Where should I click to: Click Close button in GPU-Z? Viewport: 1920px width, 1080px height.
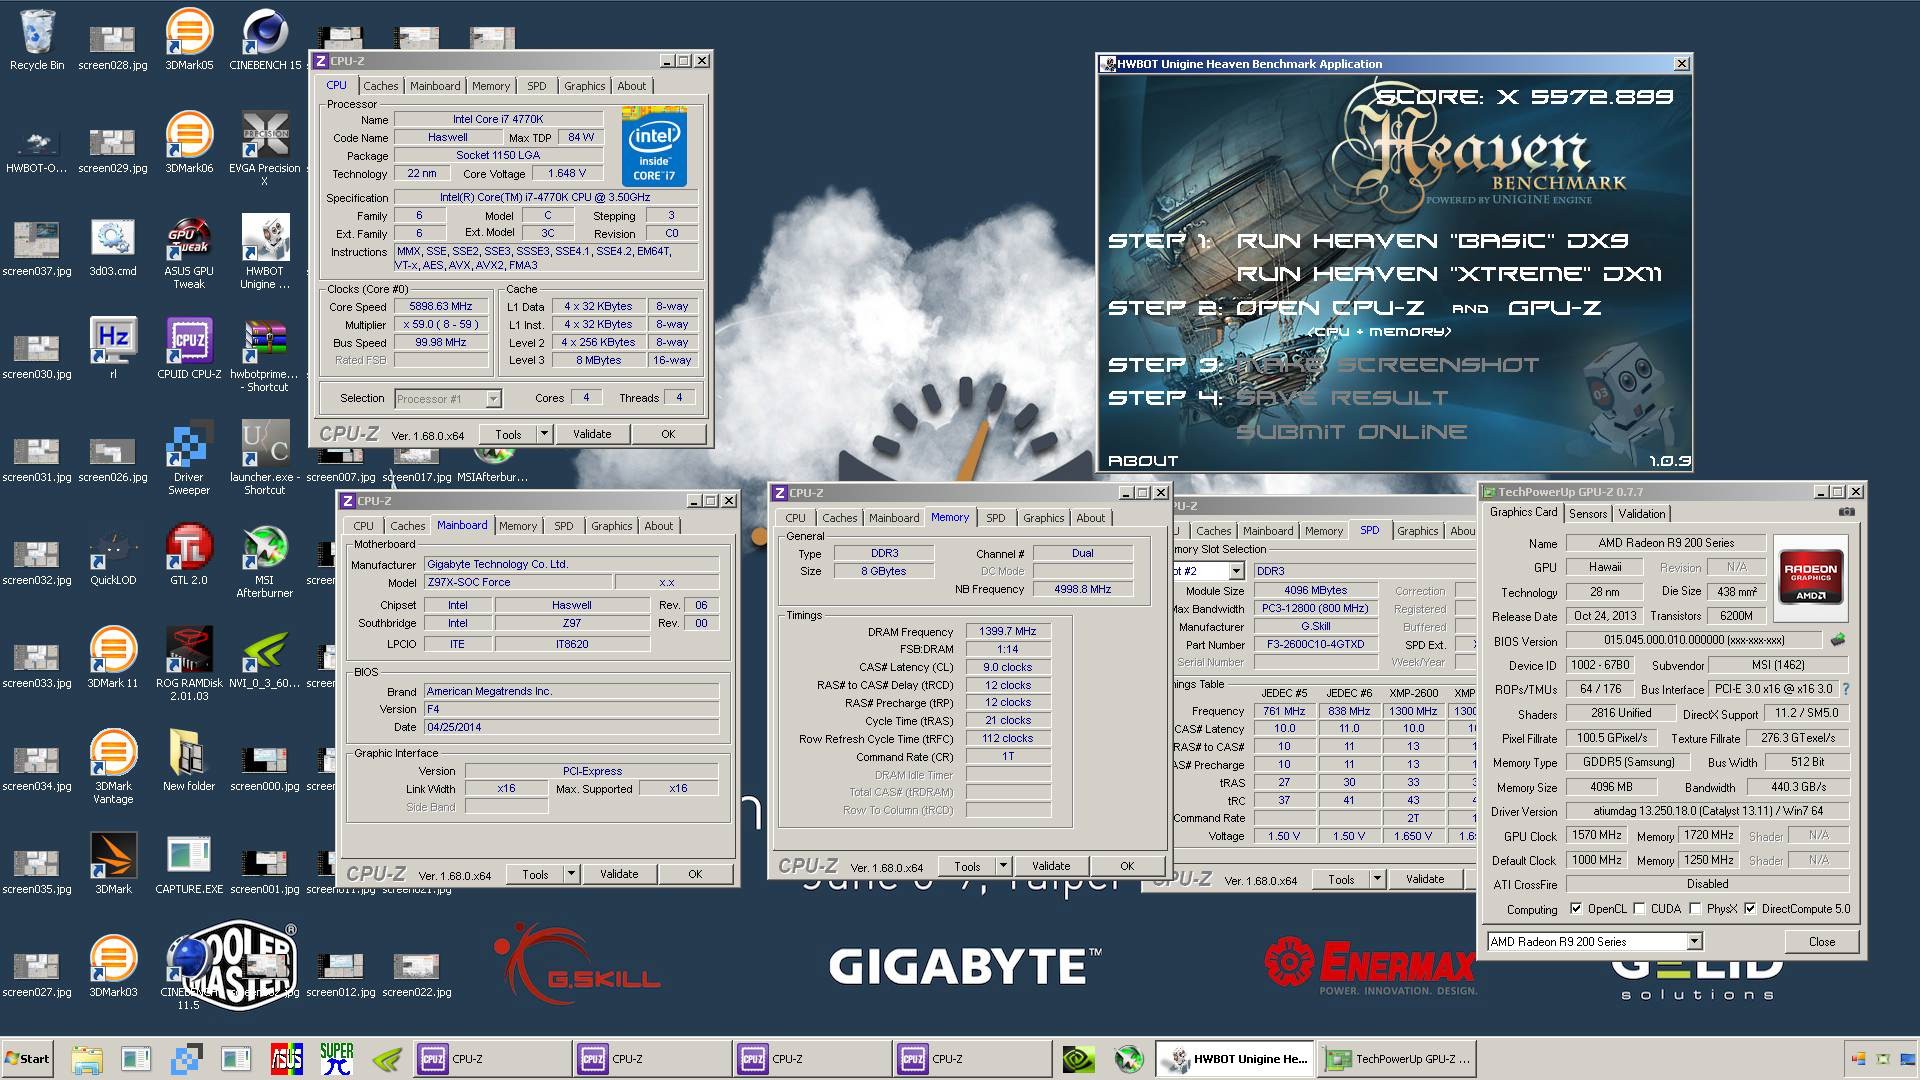click(x=1821, y=942)
